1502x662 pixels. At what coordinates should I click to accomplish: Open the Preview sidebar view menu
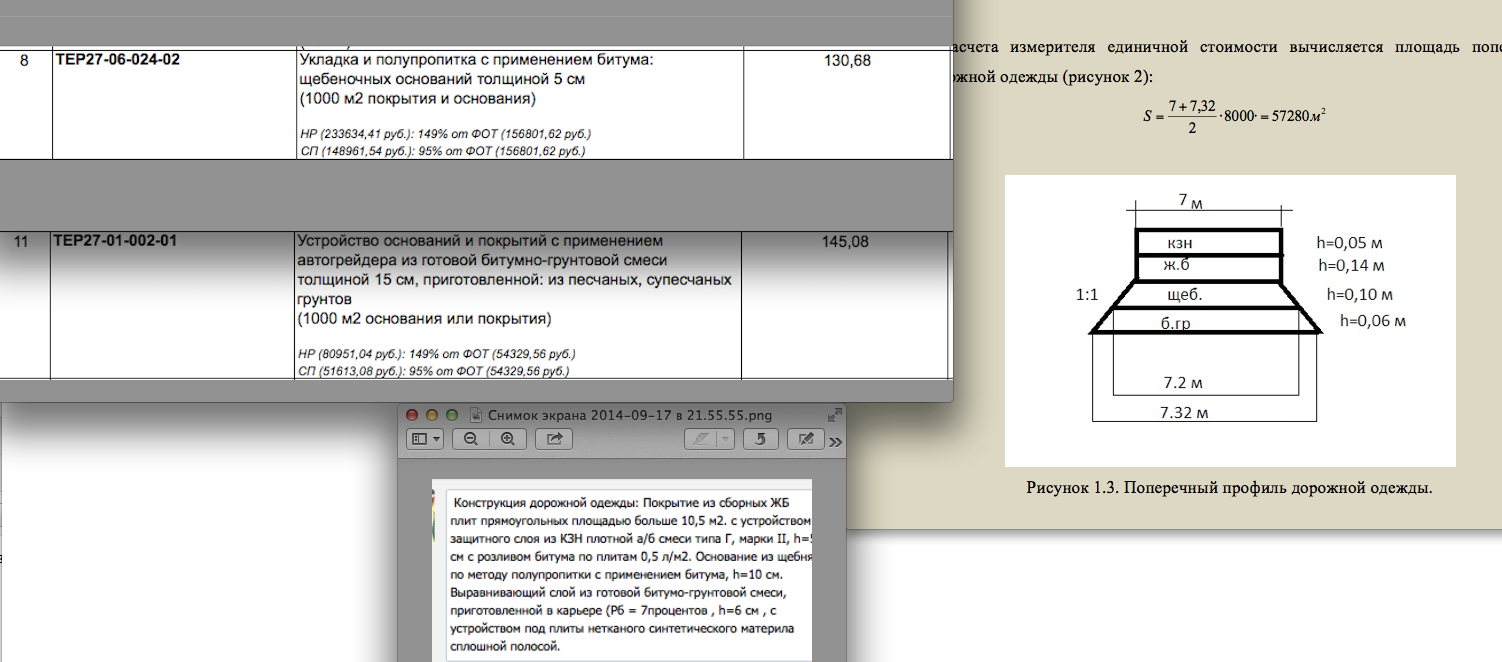(426, 438)
